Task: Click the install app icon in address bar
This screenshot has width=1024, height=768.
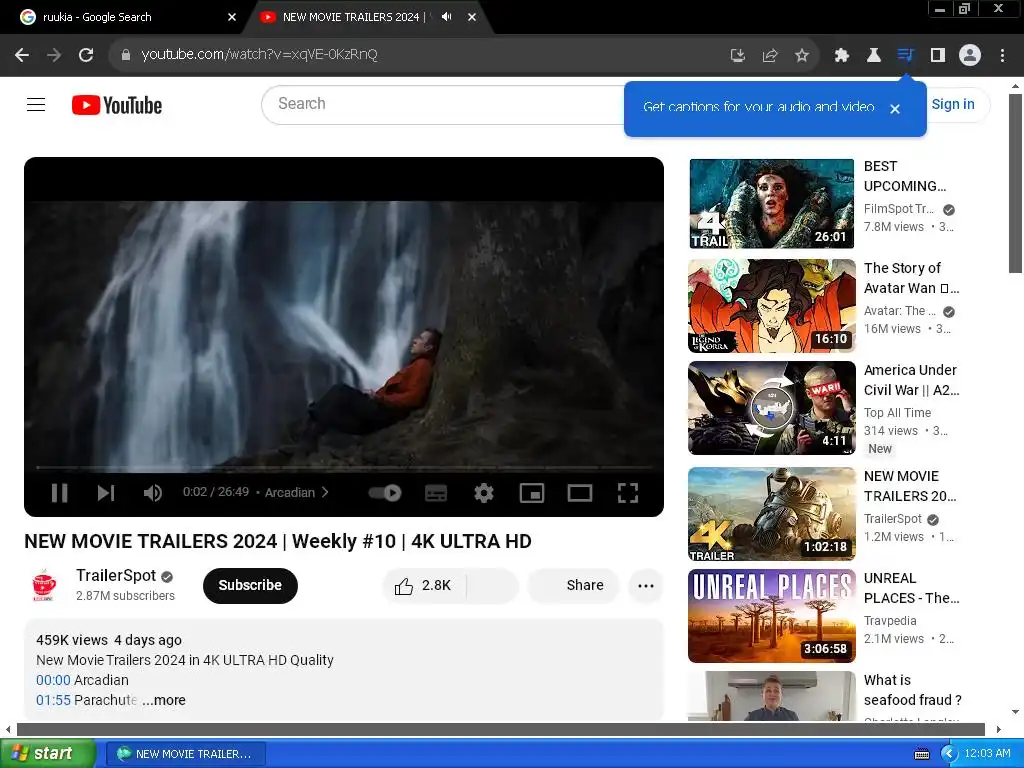Action: [737, 56]
